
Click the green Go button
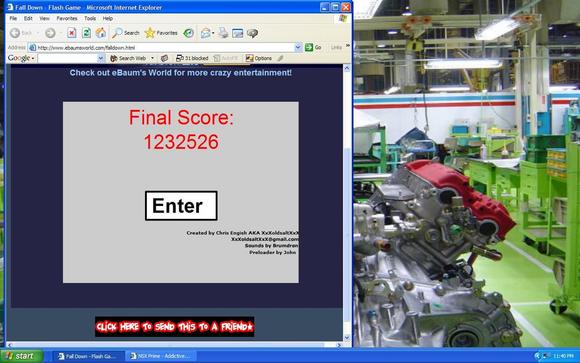pos(313,47)
